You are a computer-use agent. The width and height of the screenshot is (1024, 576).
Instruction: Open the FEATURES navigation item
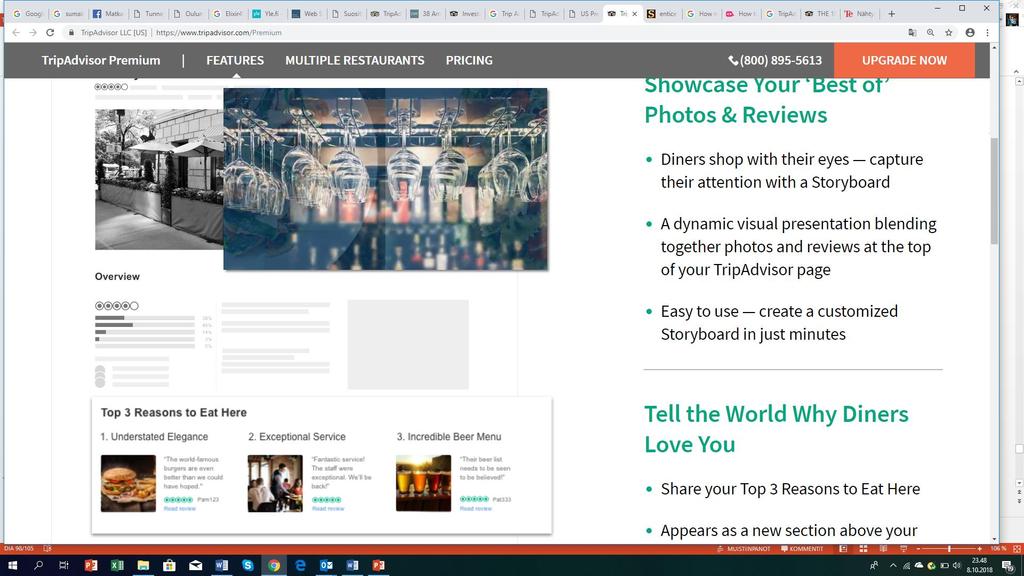(x=235, y=60)
